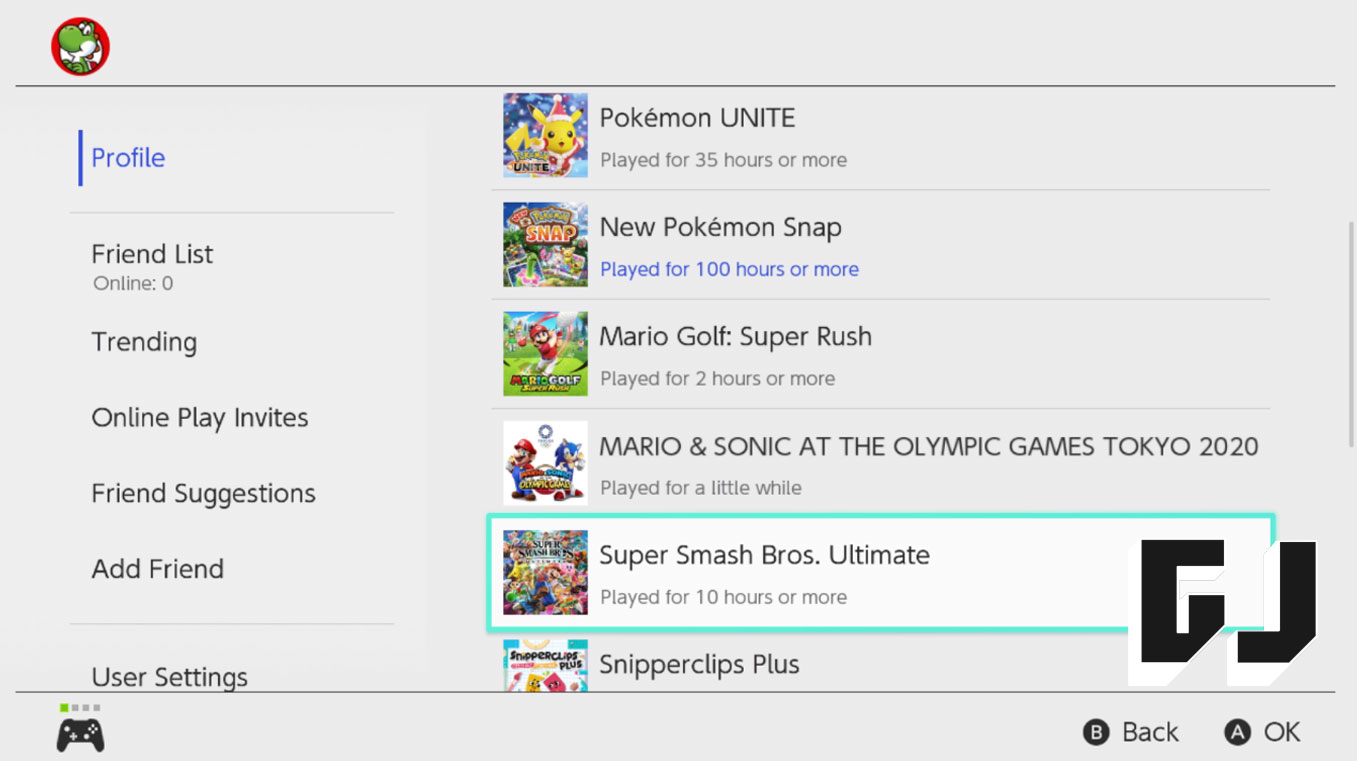Click the Mario Golf: Super Rush icon
Image resolution: width=1357 pixels, height=761 pixels.
(545, 354)
